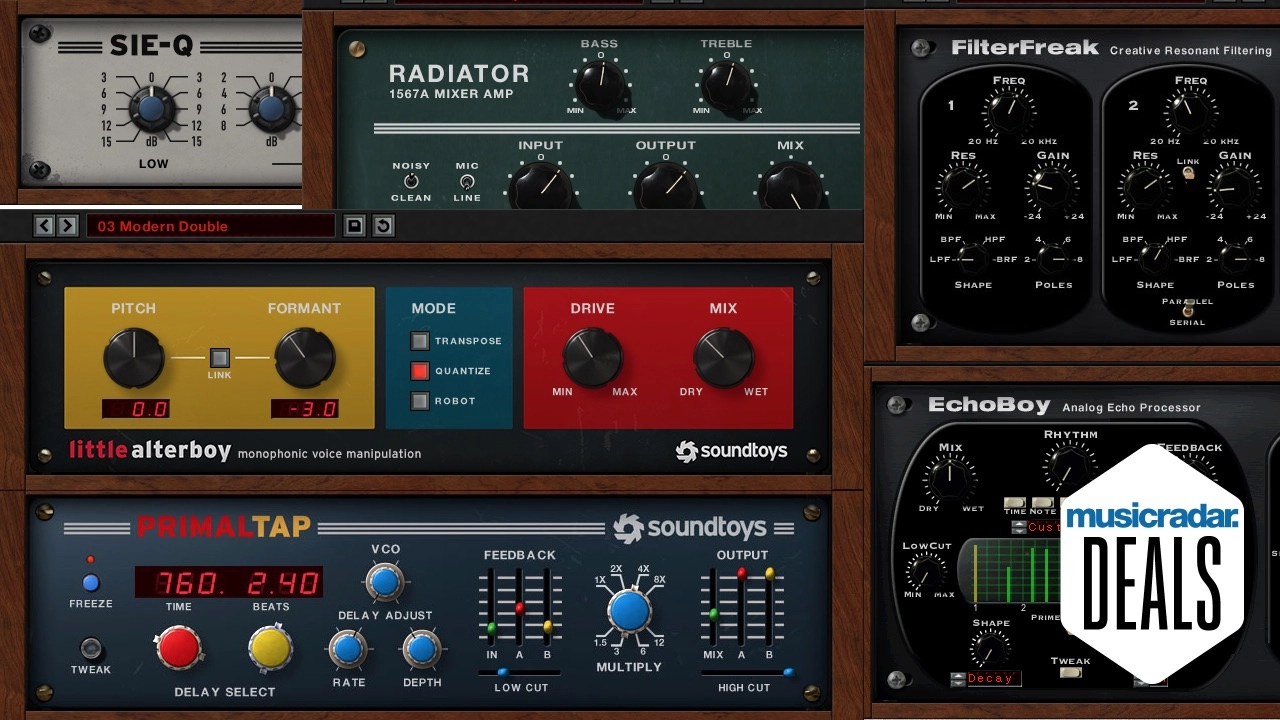The image size is (1280, 720).
Task: Click the Pitch value display 0.0
Action: [x=136, y=409]
